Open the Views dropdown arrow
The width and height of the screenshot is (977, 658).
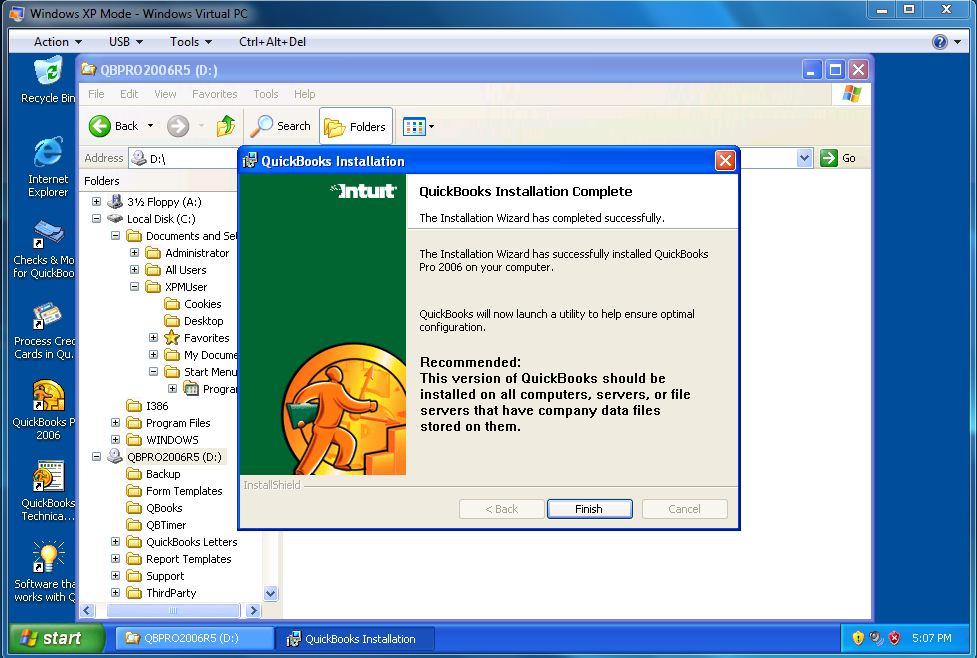431,126
